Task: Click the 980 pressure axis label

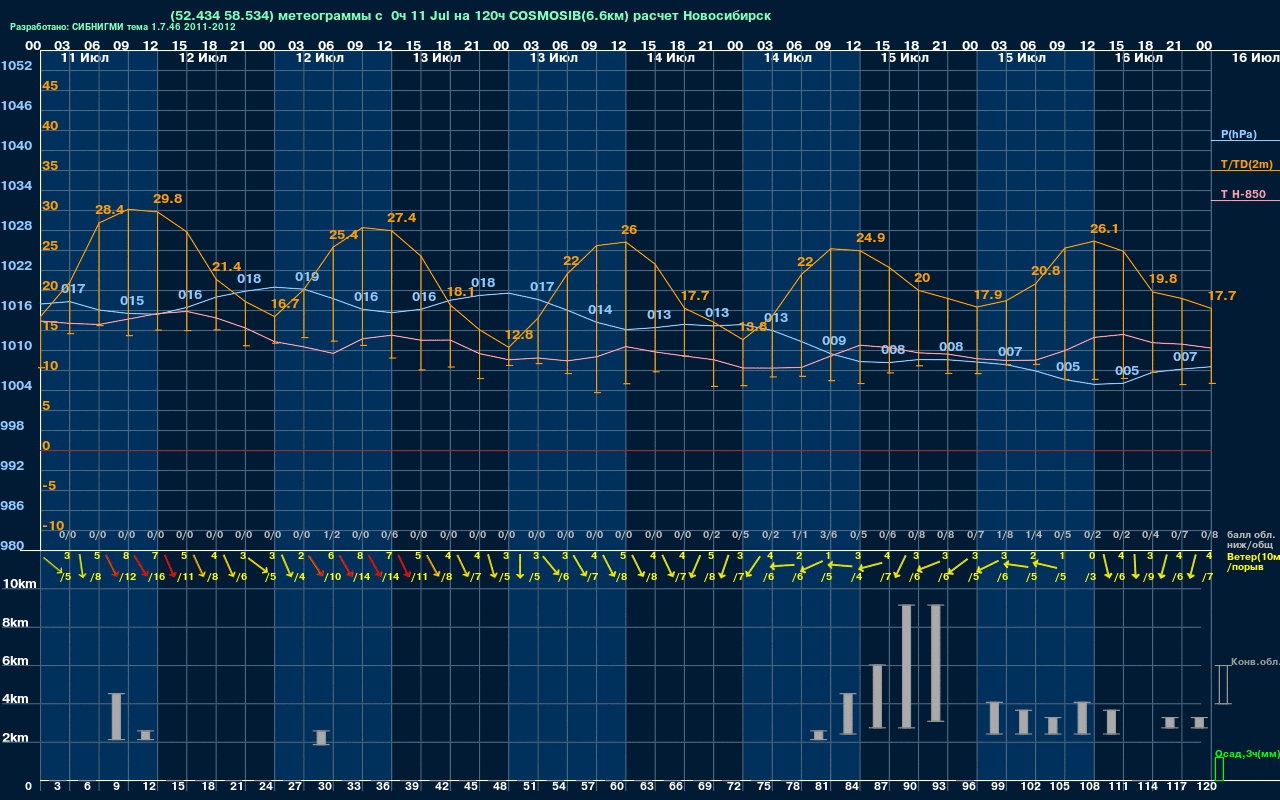Action: tap(12, 546)
